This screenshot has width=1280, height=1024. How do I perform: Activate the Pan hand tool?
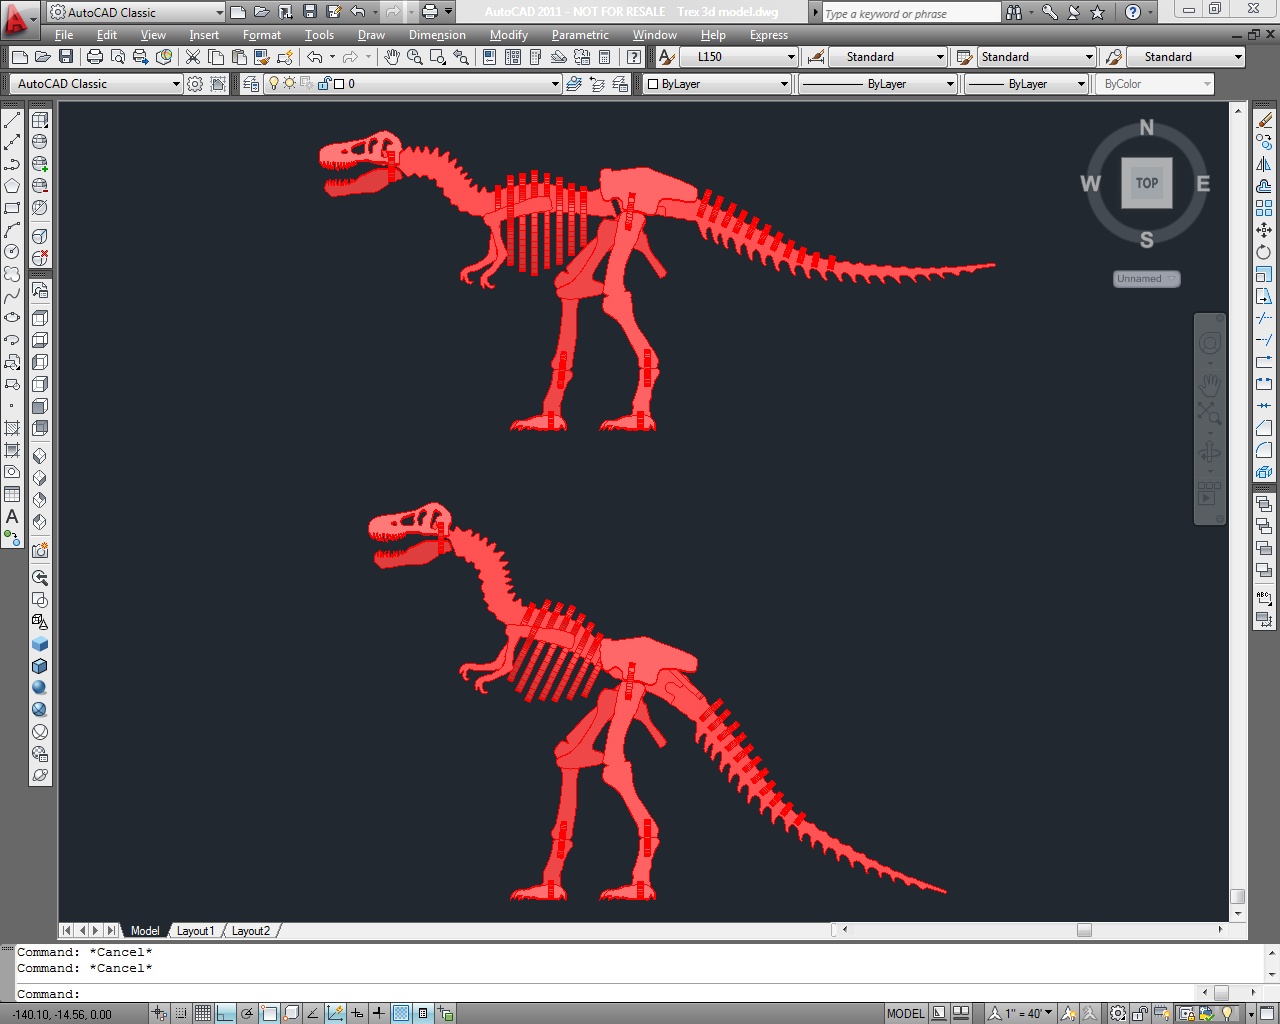pos(392,57)
